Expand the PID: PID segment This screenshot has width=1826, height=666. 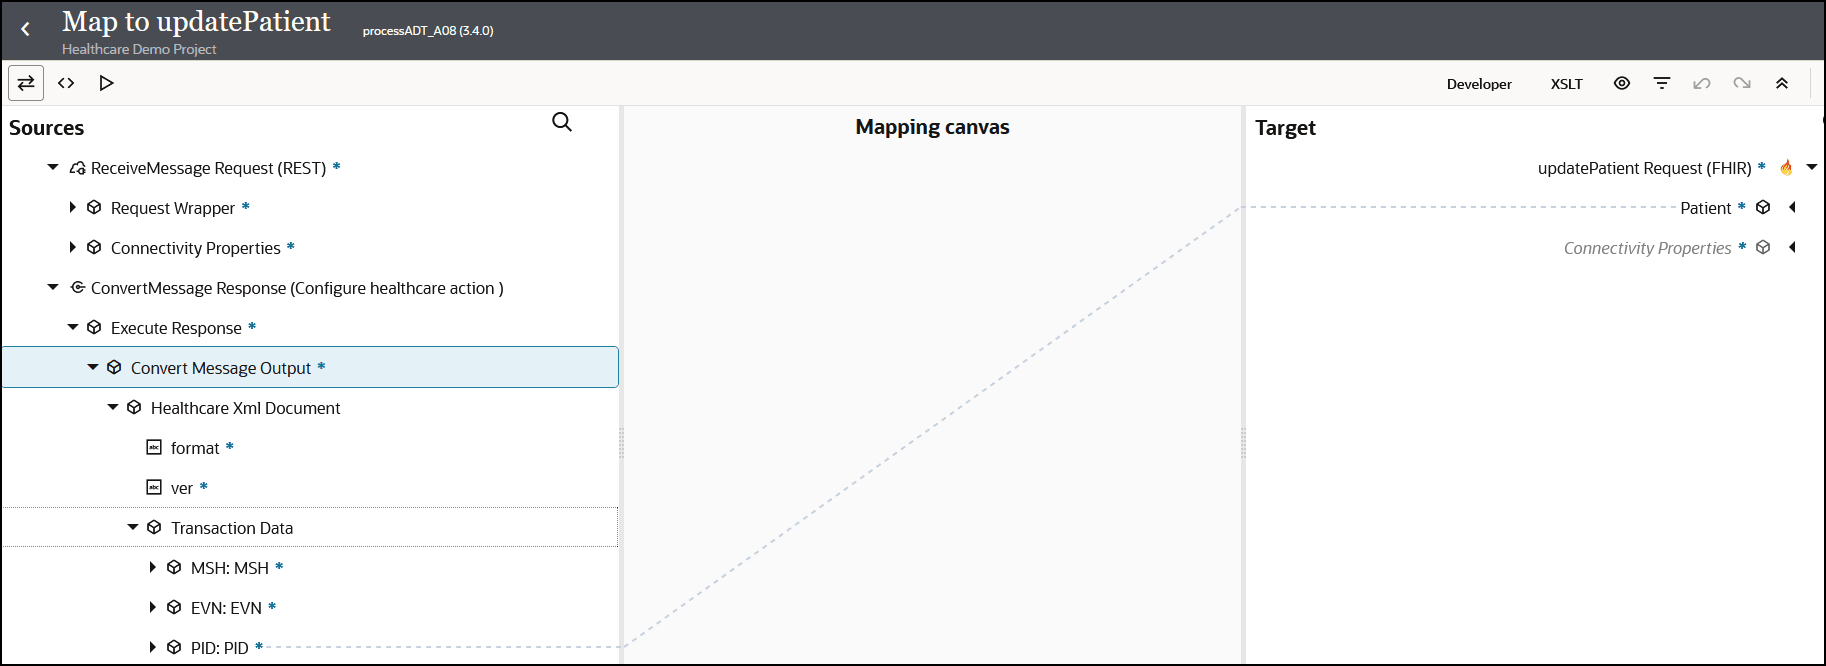[x=152, y=647]
